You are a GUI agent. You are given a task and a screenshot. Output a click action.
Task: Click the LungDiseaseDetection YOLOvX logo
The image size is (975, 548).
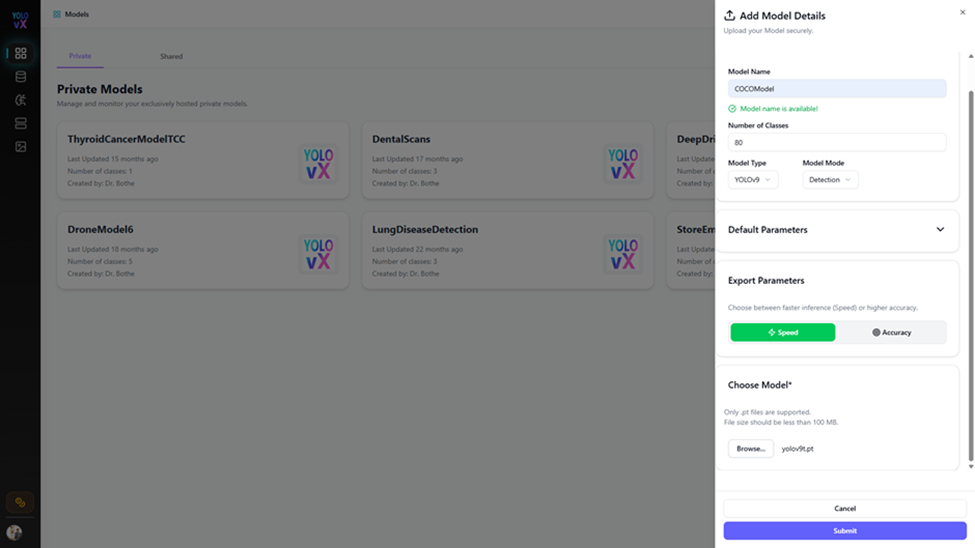623,254
